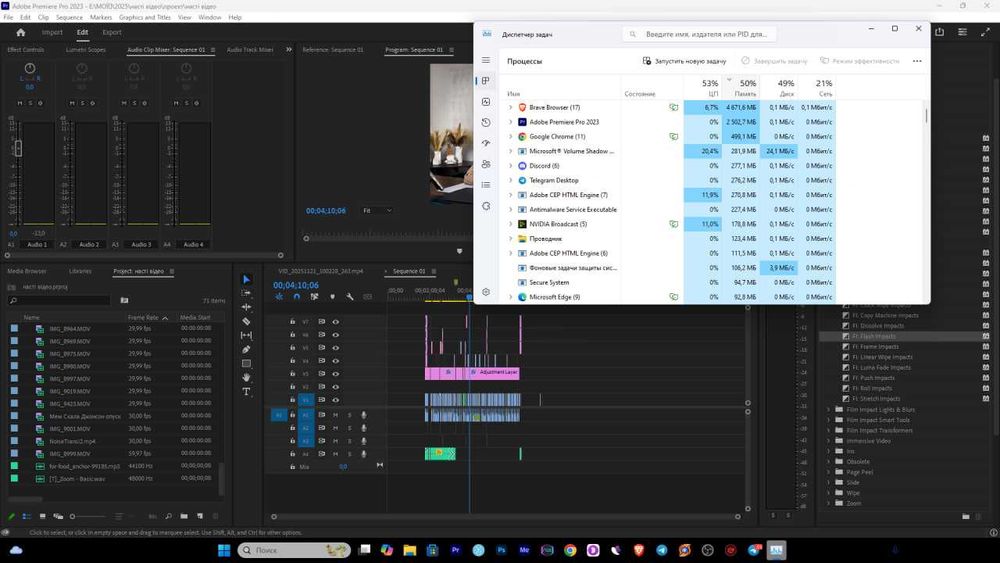Image resolution: width=1000 pixels, height=563 pixels.
Task: Expand Microsoft Edge process group
Action: (510, 297)
